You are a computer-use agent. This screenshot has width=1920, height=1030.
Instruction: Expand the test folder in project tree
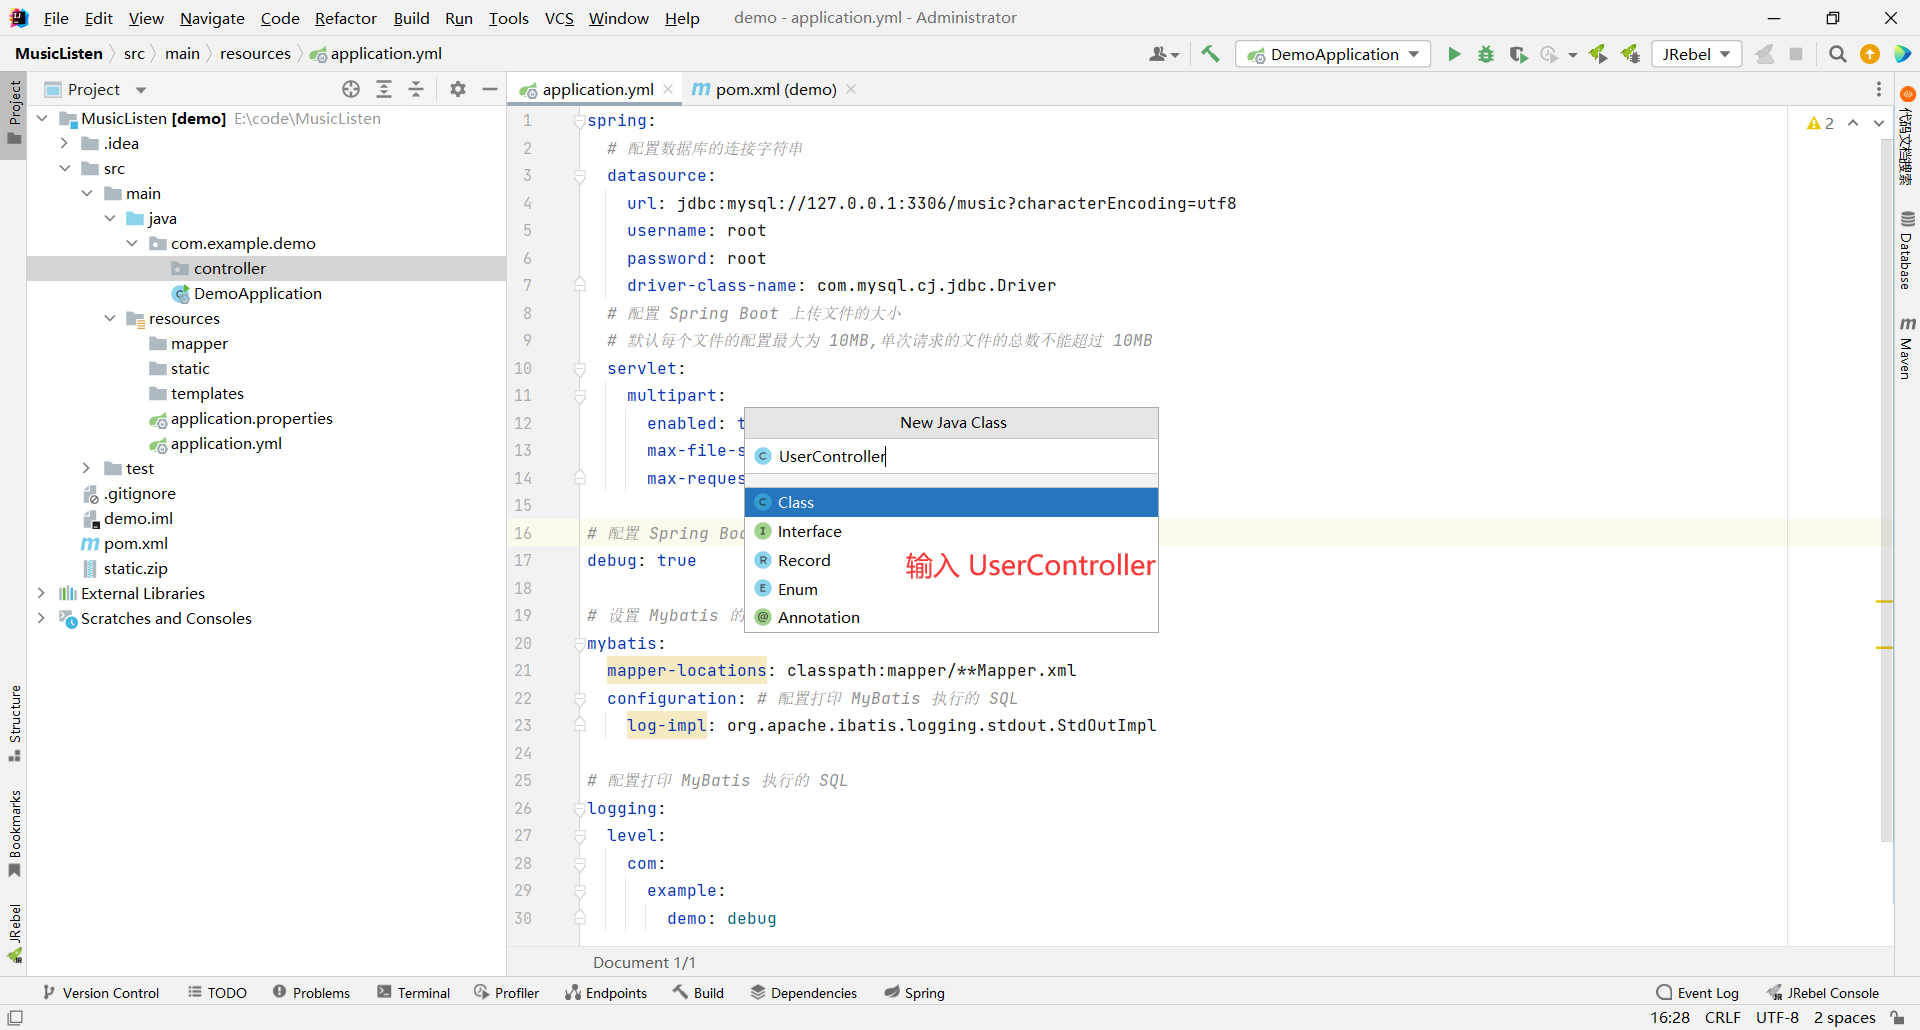pyautogui.click(x=87, y=468)
